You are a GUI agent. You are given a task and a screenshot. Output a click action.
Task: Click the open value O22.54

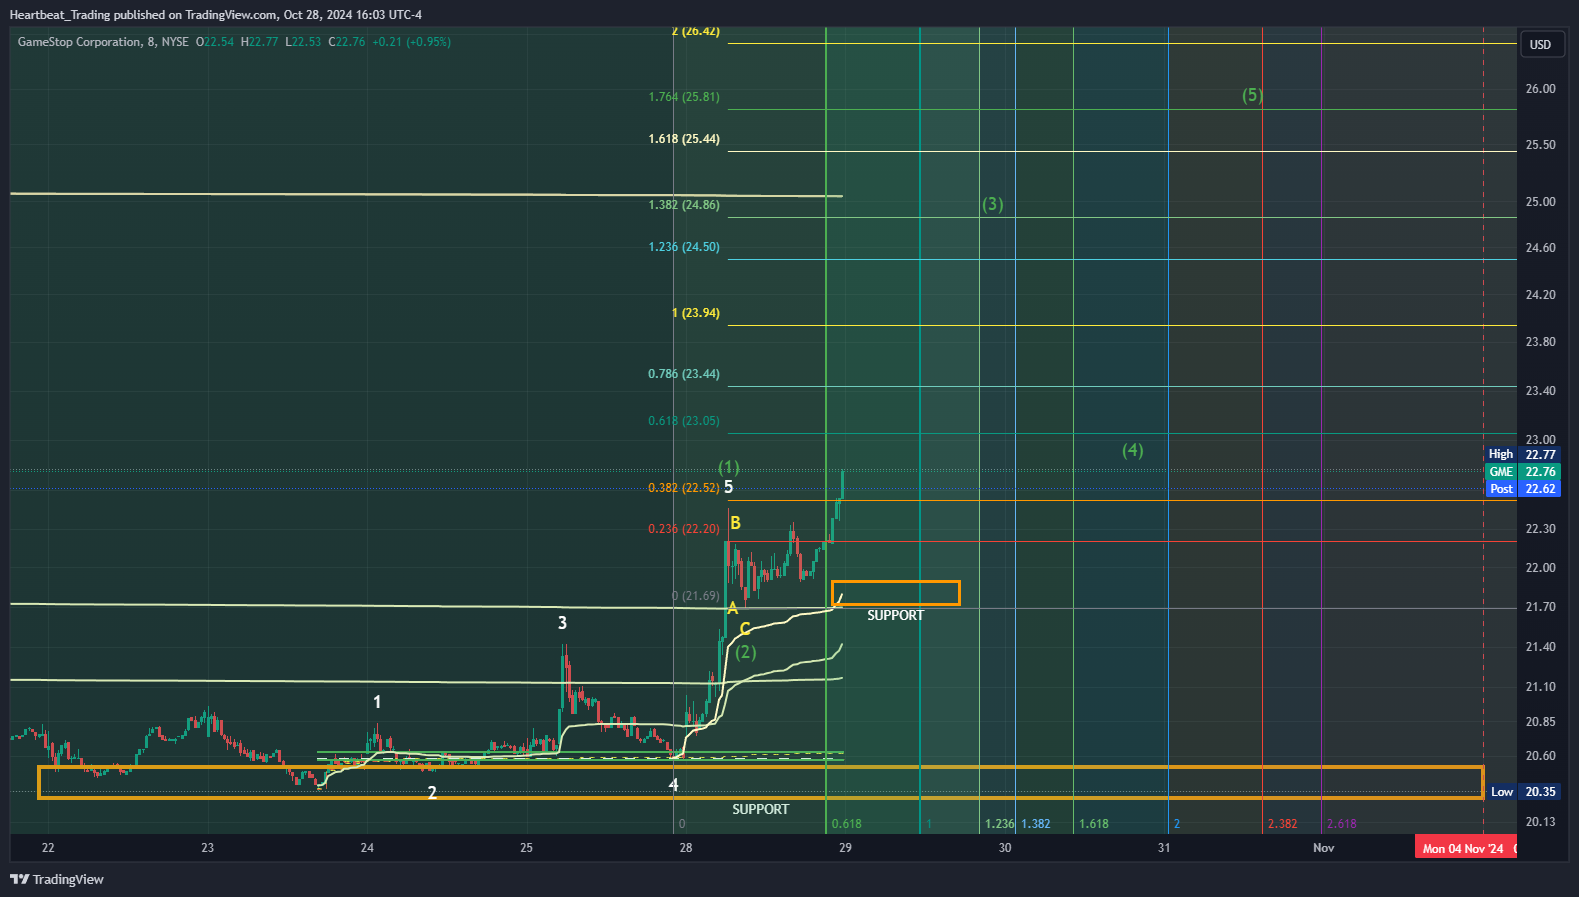215,42
